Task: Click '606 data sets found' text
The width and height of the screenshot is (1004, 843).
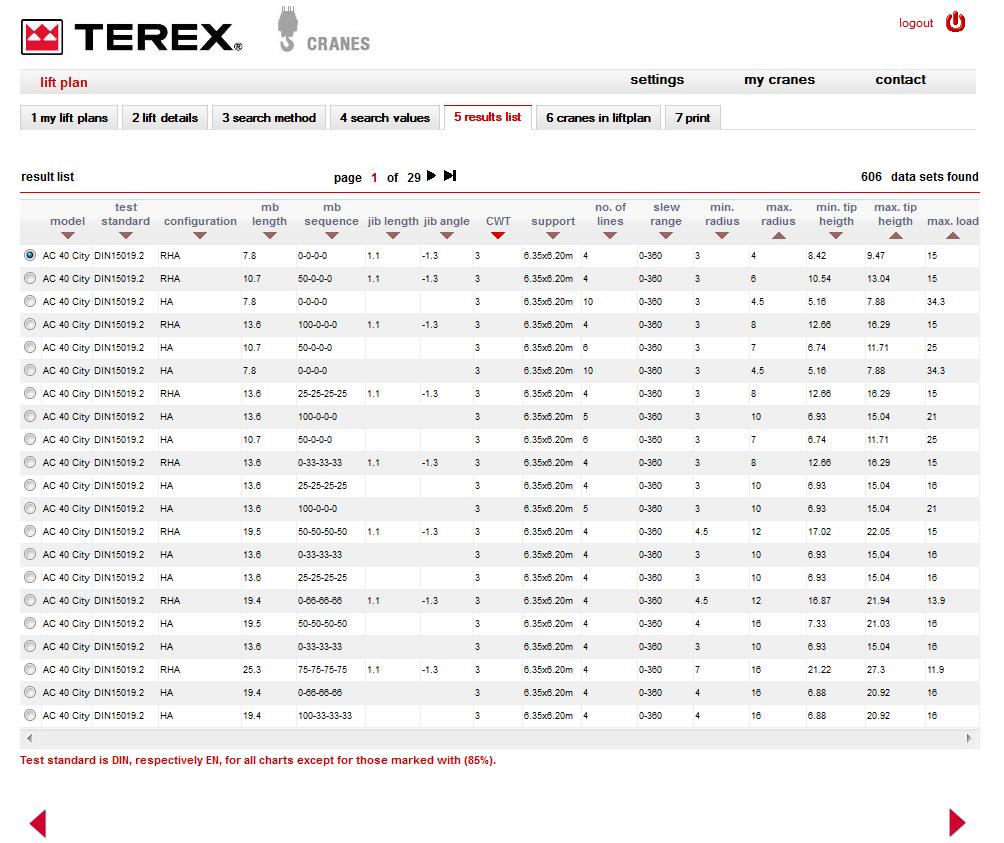Action: (919, 177)
